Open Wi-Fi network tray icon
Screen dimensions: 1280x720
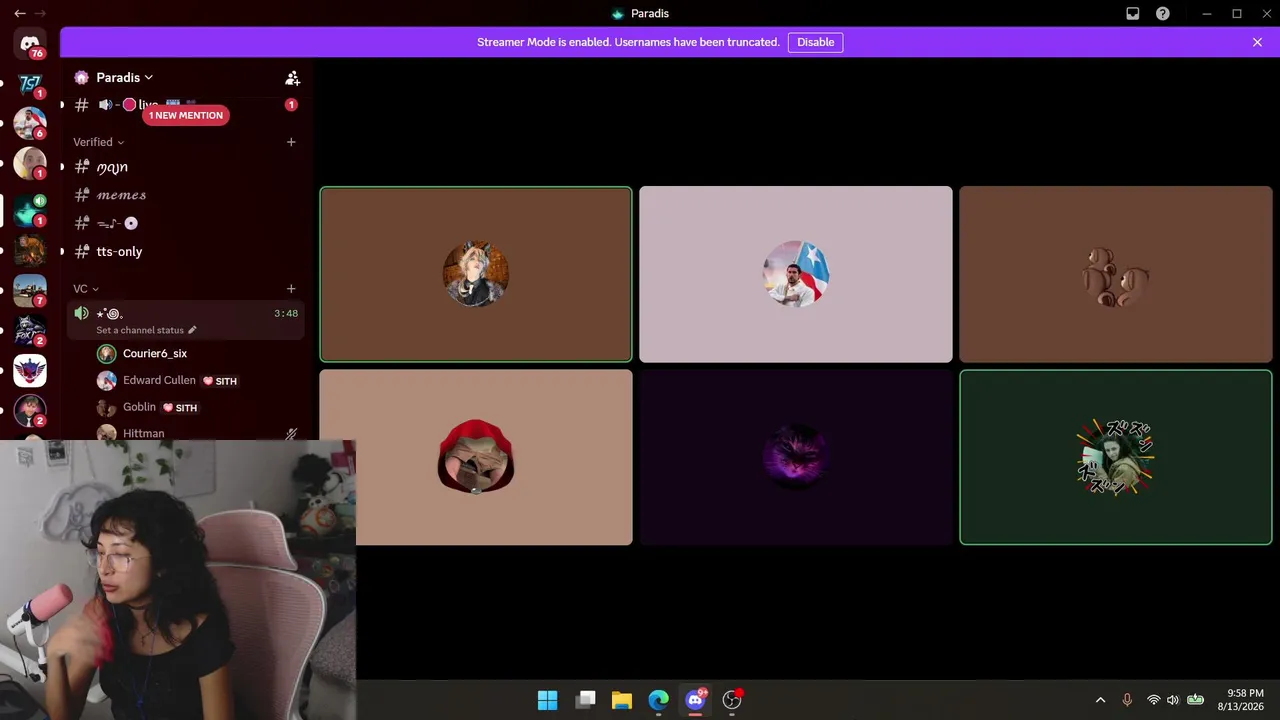click(1153, 700)
